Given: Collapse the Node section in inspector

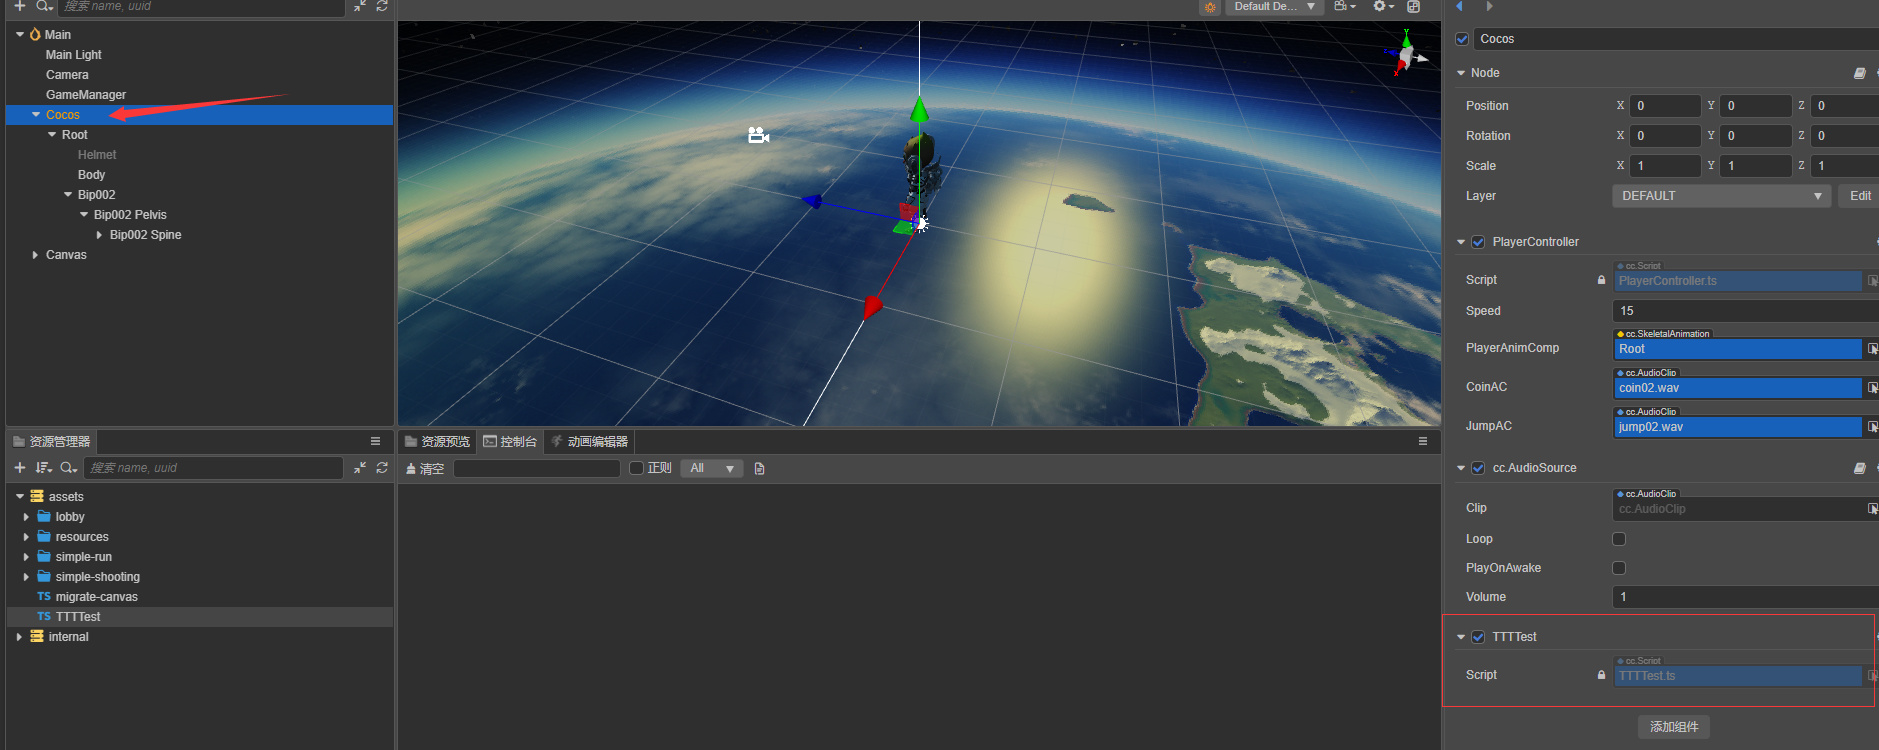Looking at the screenshot, I should [1461, 73].
